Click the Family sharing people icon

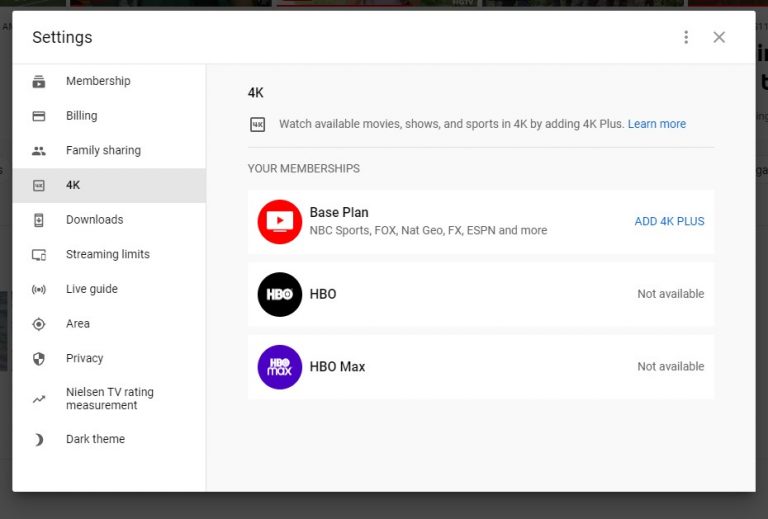[39, 151]
